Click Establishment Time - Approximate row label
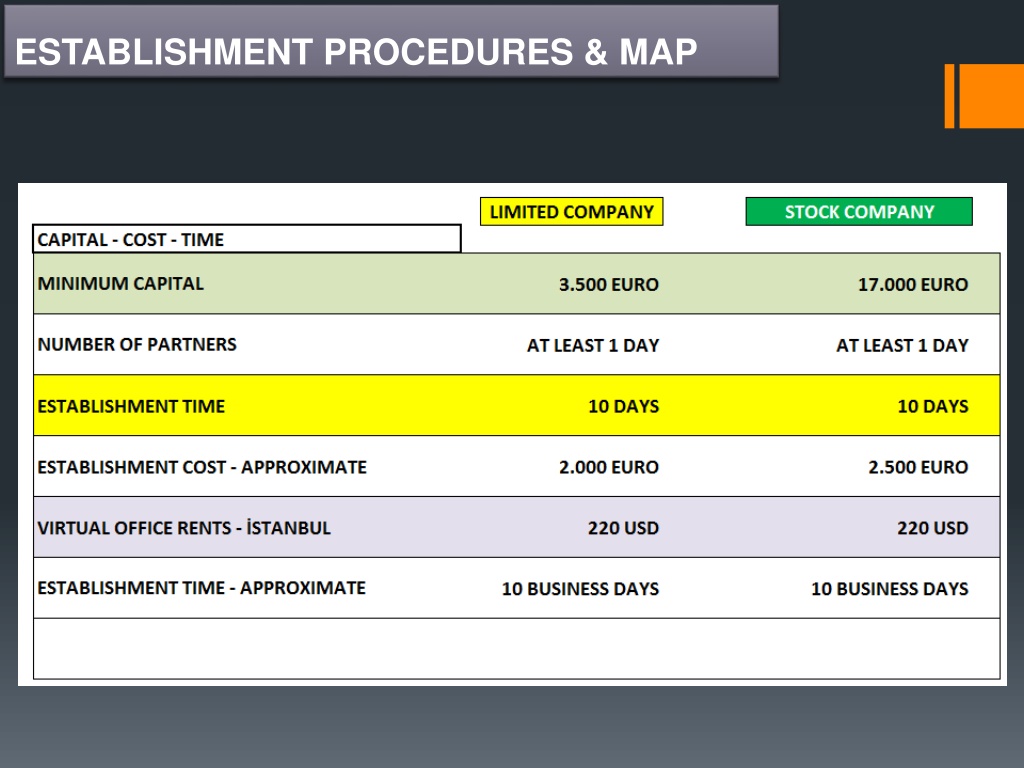Screen dimensions: 1024x768 [x=201, y=588]
